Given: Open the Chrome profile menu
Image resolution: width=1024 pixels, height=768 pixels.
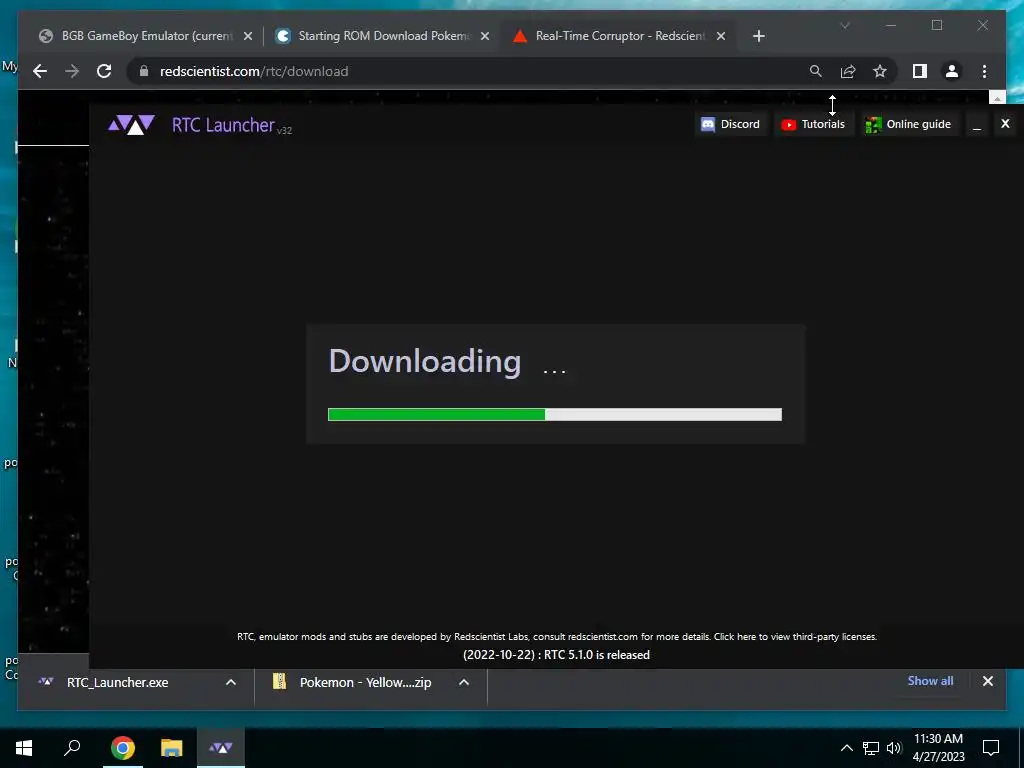Looking at the screenshot, I should (952, 71).
